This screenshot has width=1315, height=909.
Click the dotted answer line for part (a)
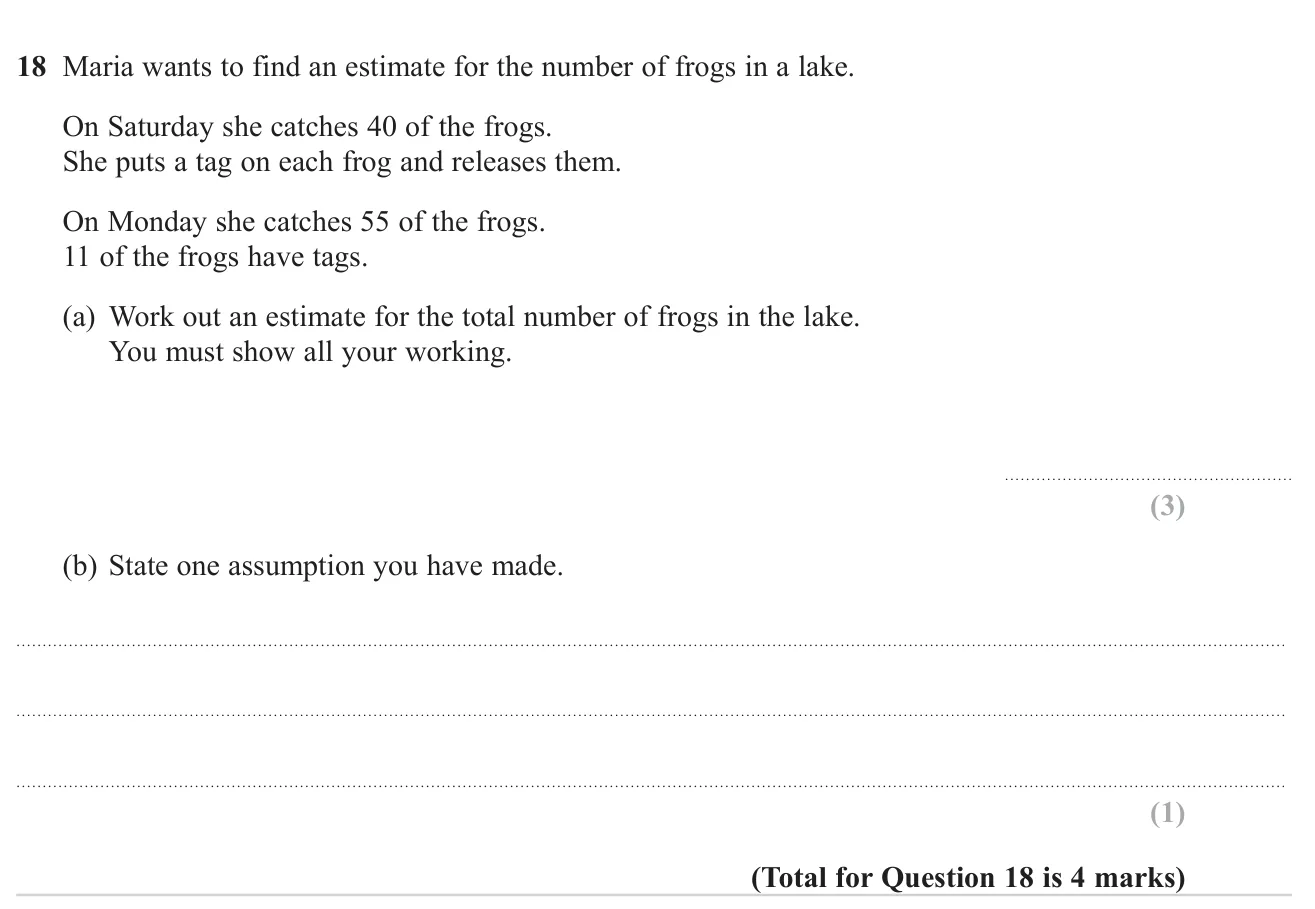point(1147,480)
